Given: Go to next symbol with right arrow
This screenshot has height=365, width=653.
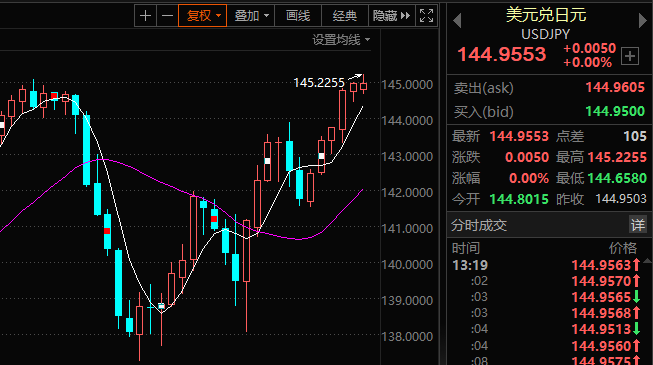Looking at the screenshot, I should (643, 20).
